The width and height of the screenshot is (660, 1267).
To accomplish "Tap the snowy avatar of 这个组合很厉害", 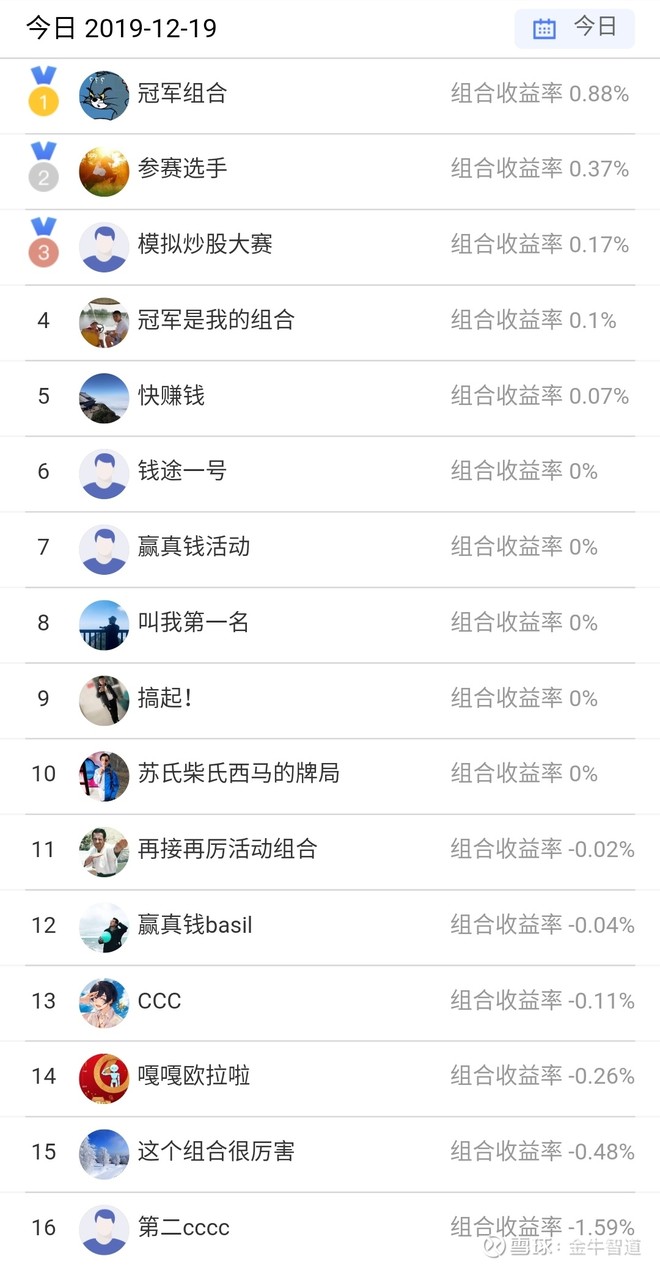I will click(104, 1154).
